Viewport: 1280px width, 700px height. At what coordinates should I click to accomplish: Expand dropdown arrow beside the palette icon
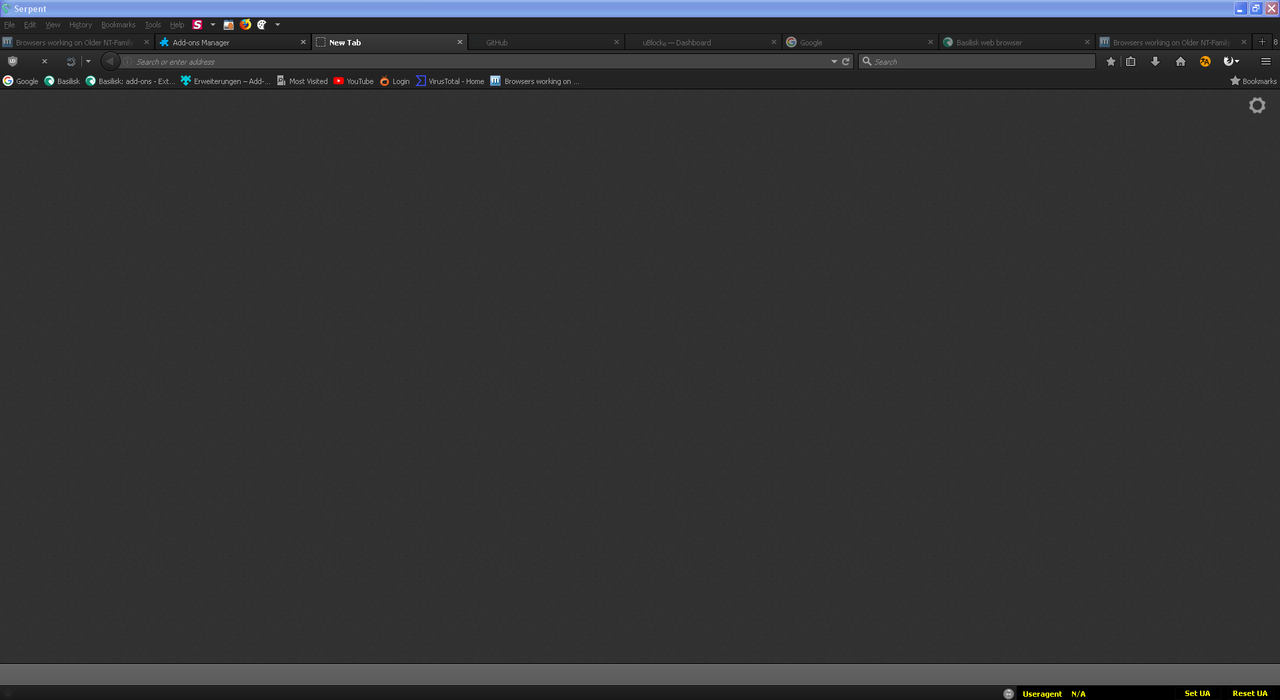pyautogui.click(x=278, y=25)
